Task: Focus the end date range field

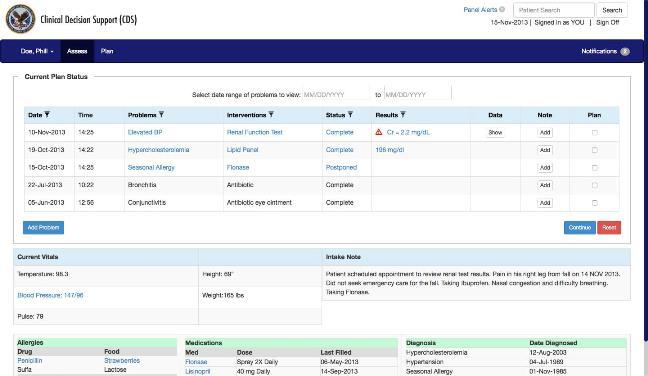Action: [417, 95]
